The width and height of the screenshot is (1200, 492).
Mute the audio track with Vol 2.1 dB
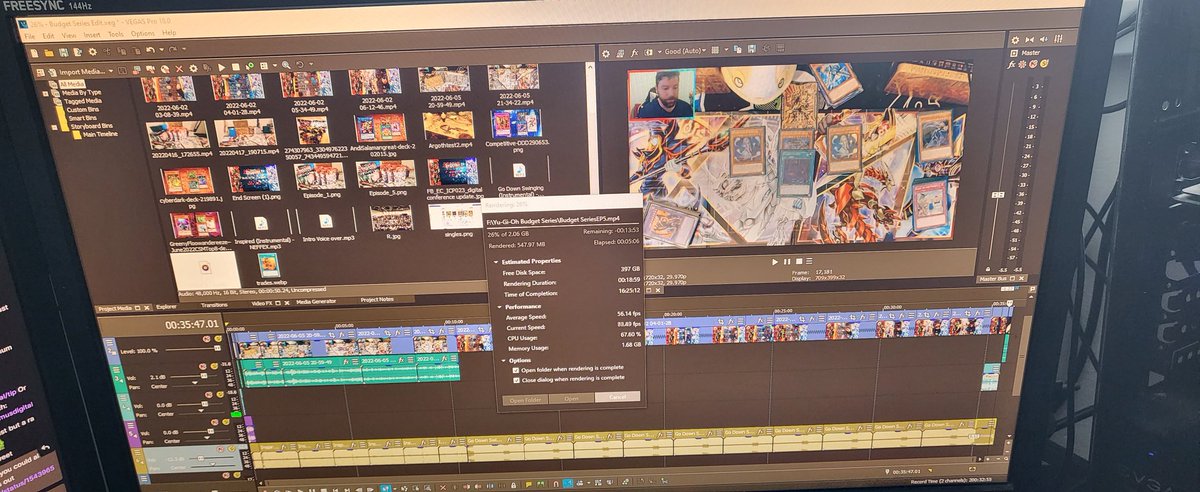click(x=203, y=366)
